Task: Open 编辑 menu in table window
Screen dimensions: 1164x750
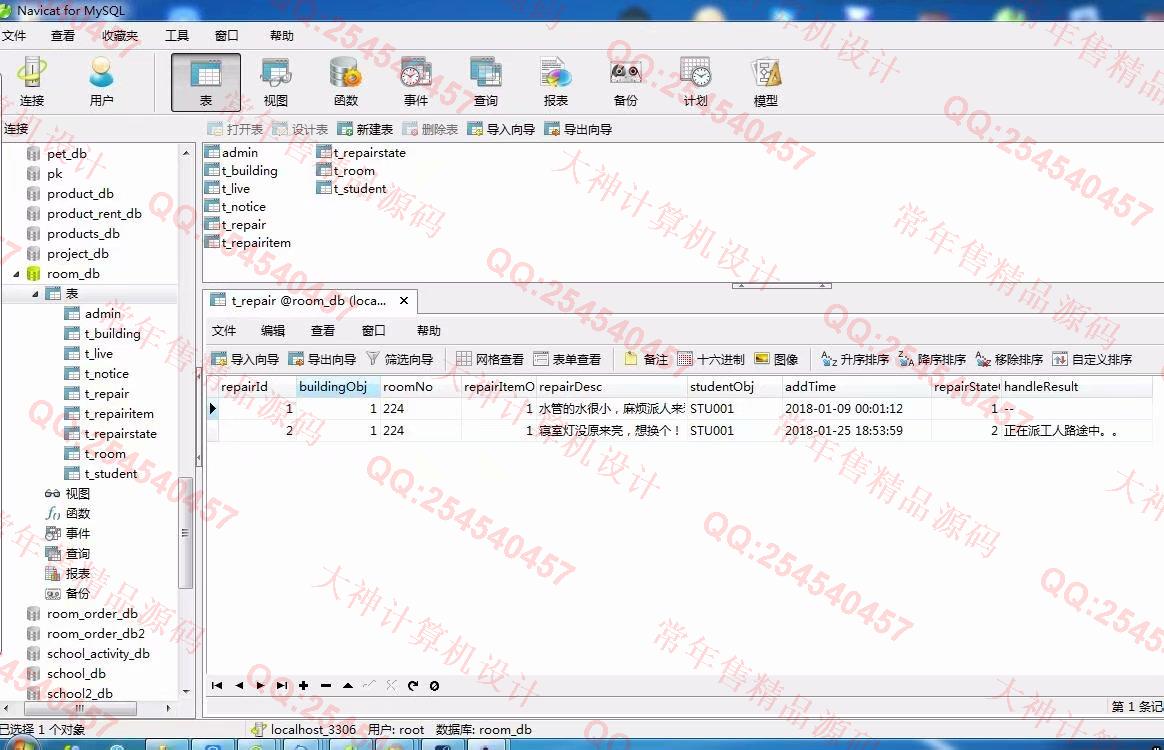Action: click(273, 330)
